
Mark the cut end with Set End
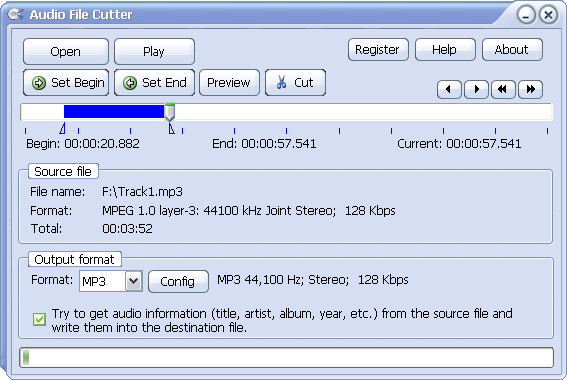(x=154, y=82)
